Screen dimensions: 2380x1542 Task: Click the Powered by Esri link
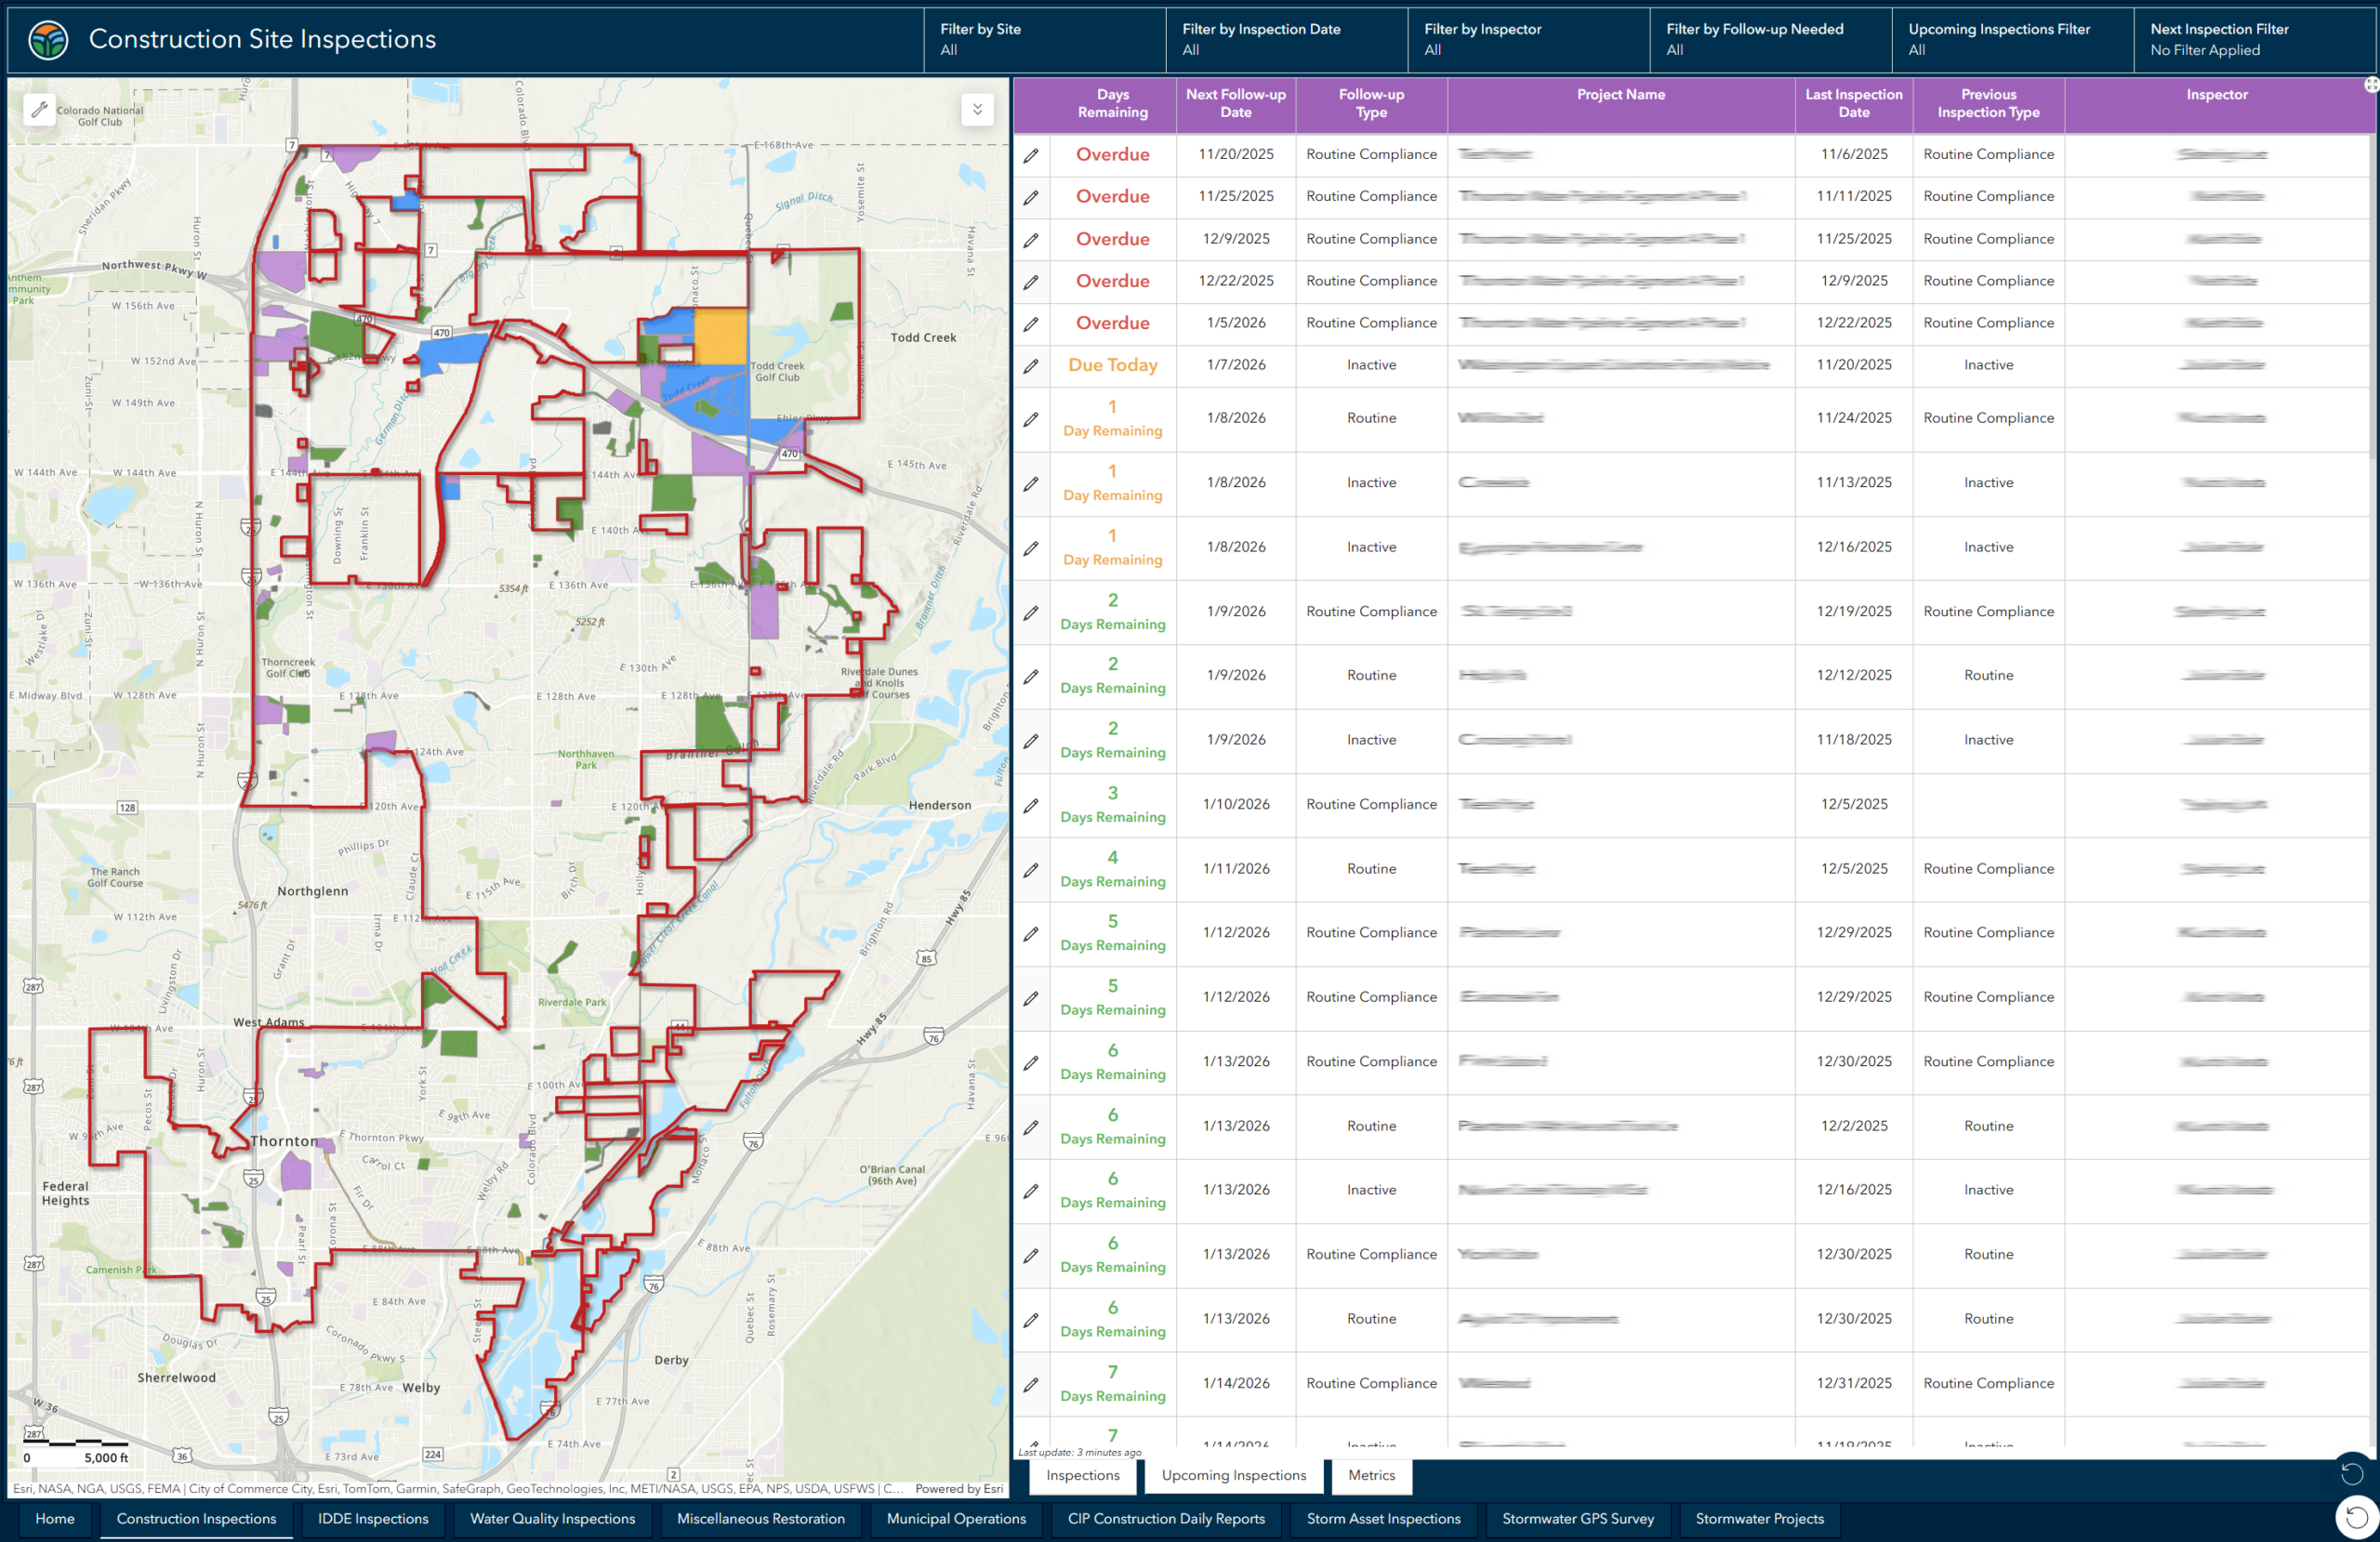957,1488
